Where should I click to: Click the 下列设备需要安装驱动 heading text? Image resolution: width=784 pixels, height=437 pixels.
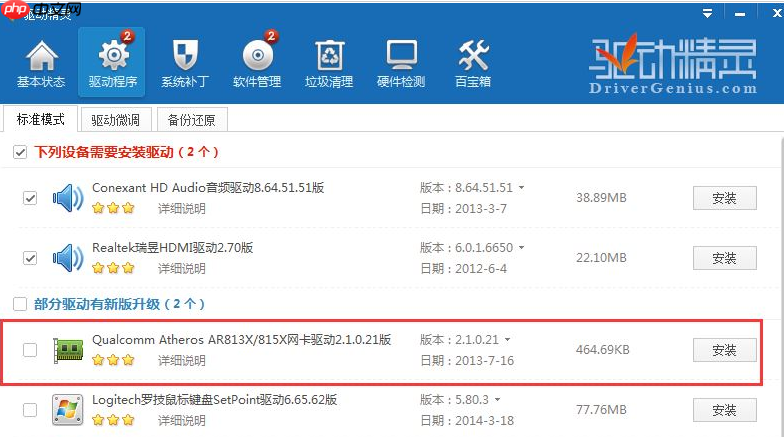coord(126,152)
